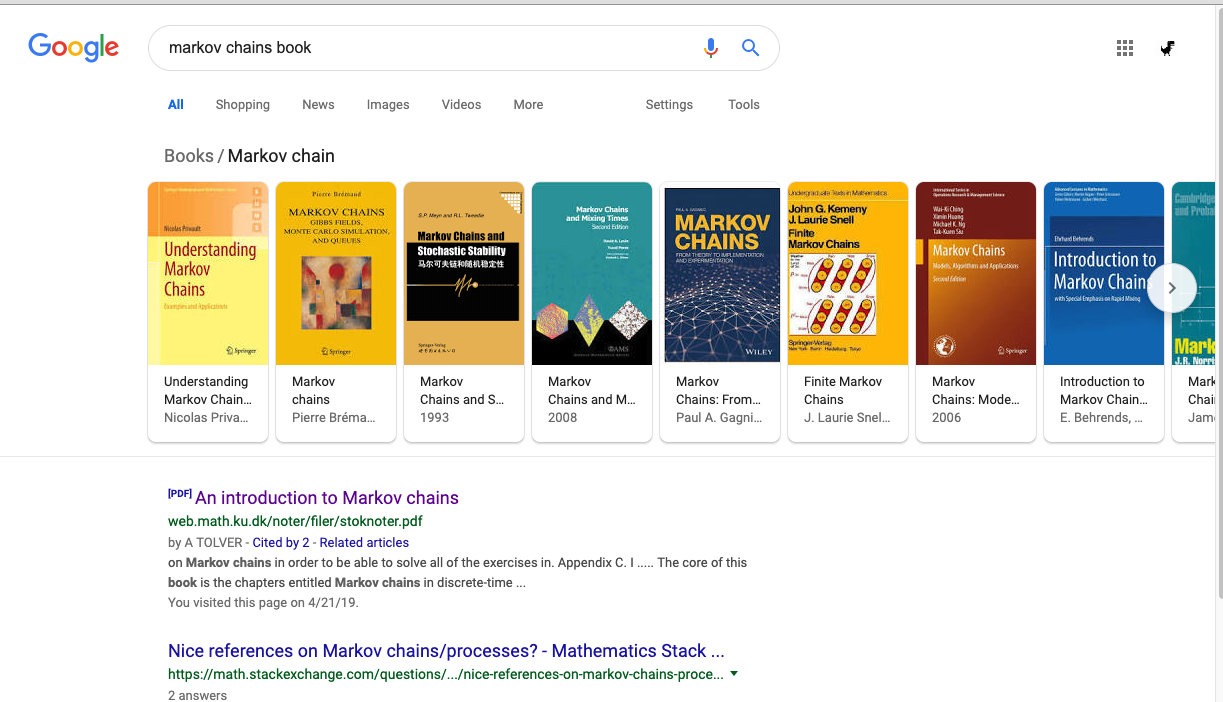Click '2 answers' text under Stack Exchange
The height and width of the screenshot is (702, 1223).
pos(197,695)
